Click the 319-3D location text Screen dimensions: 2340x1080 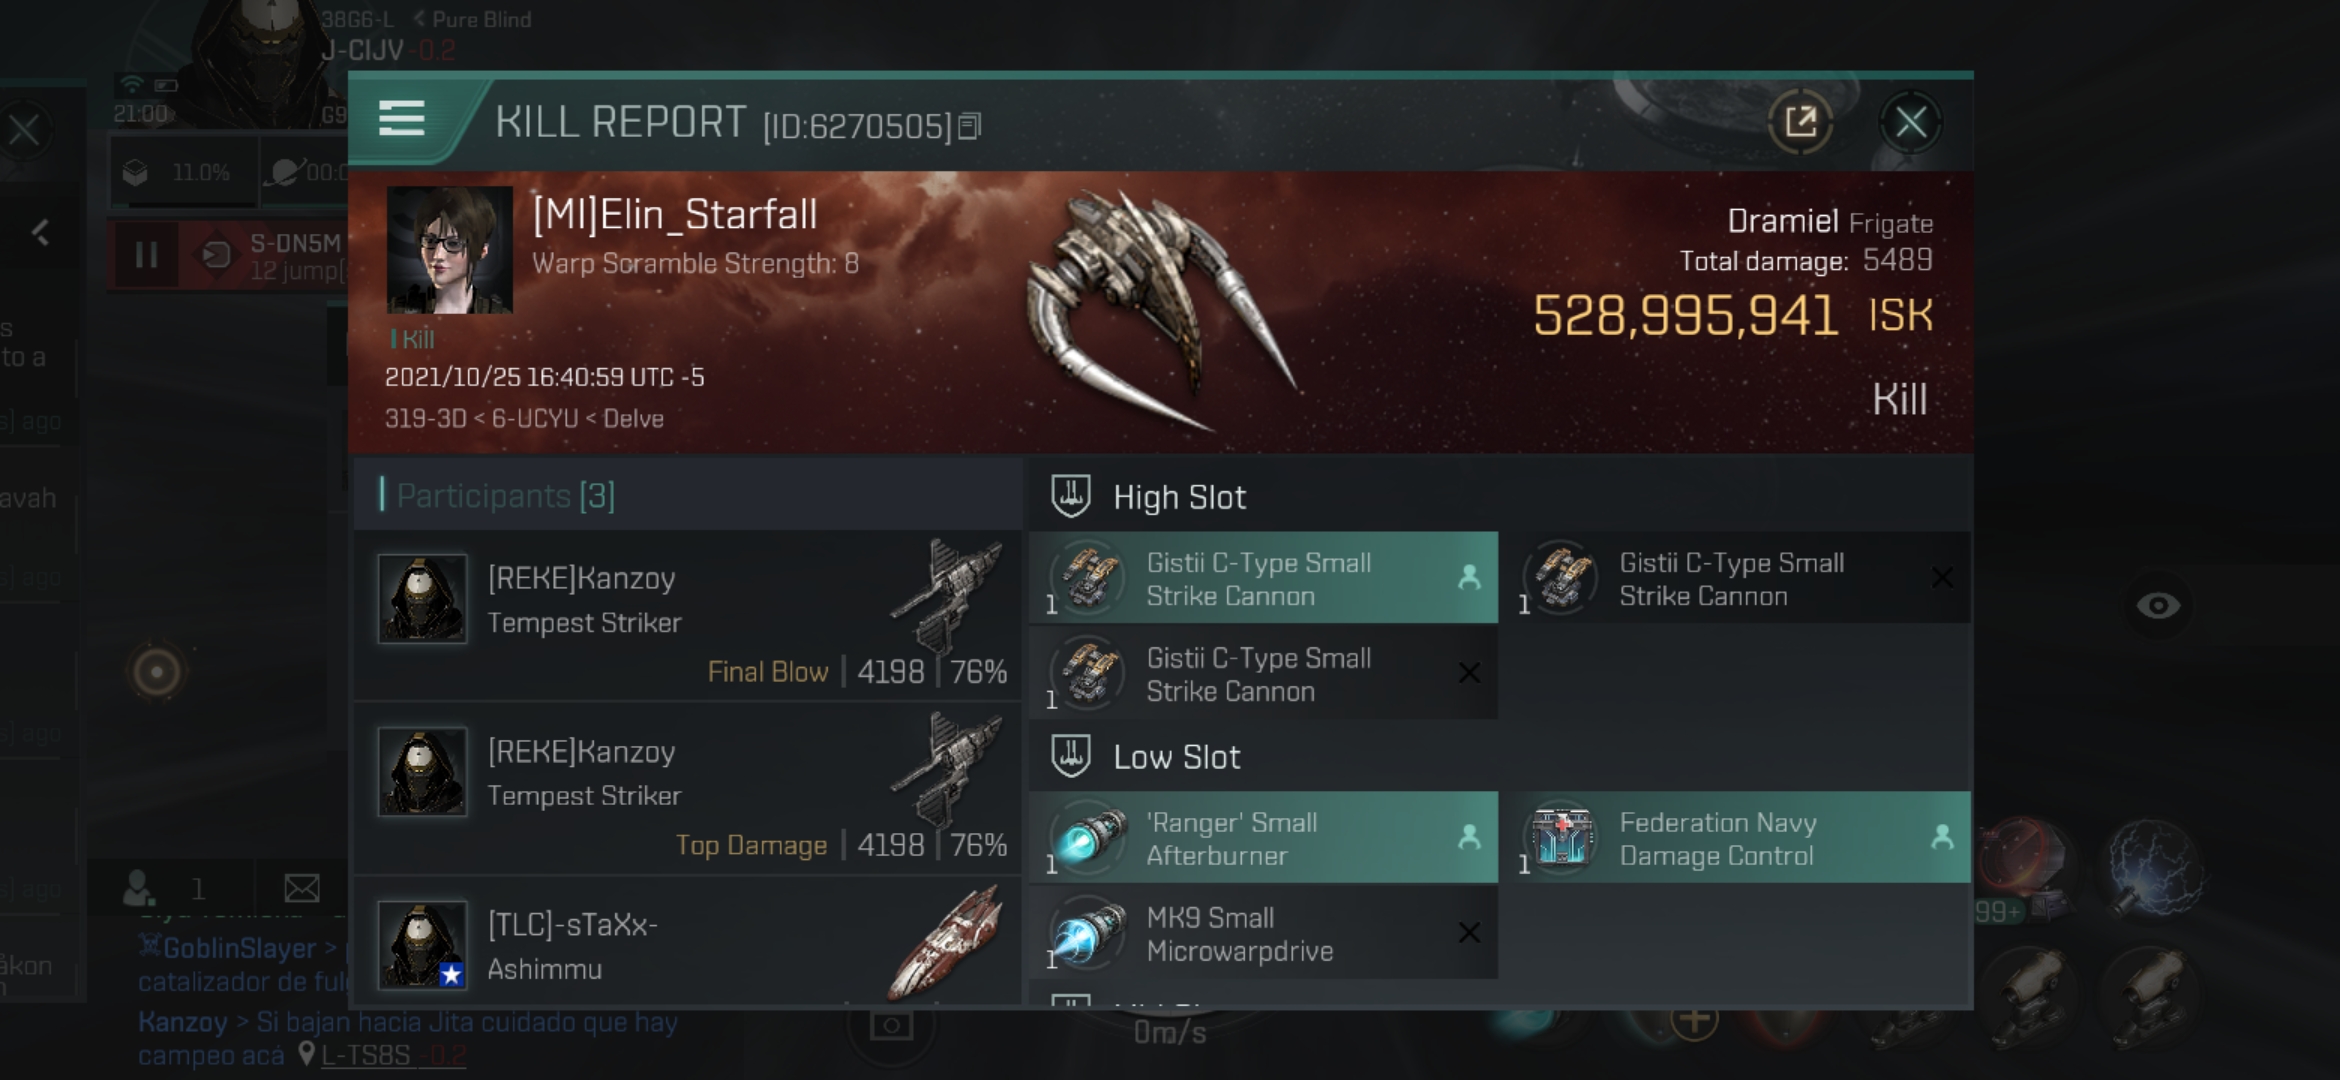[425, 419]
